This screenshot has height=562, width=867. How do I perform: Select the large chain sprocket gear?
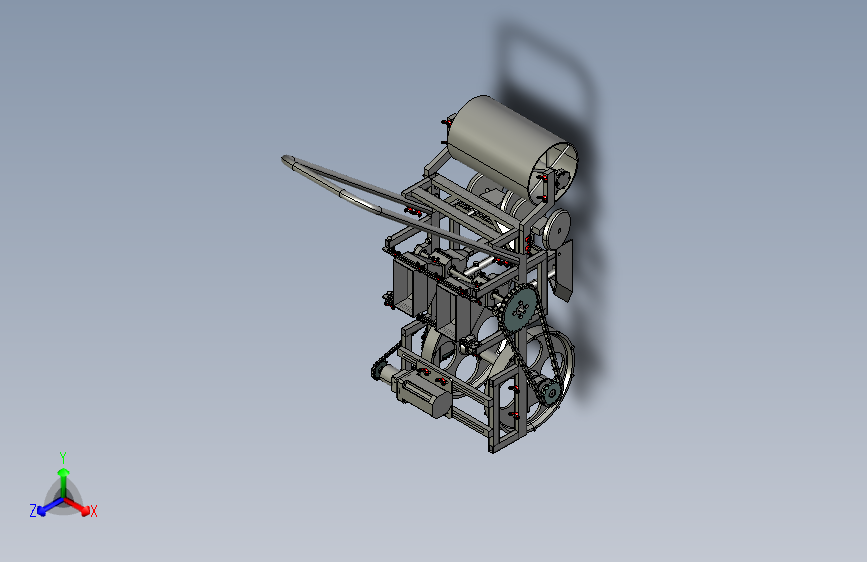pyautogui.click(x=520, y=310)
